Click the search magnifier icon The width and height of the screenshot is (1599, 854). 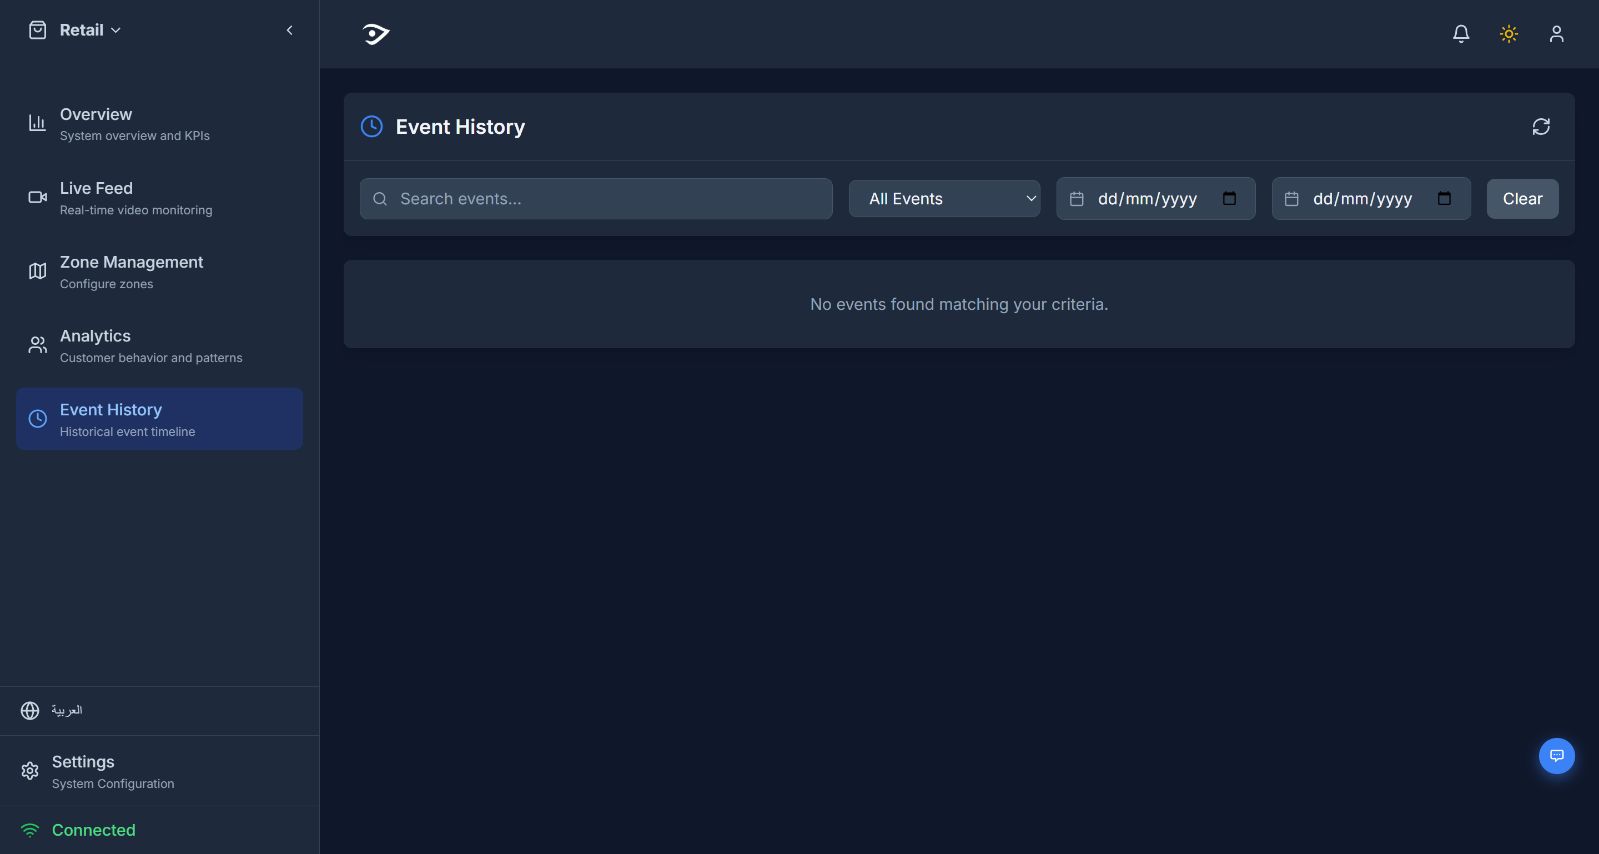(380, 199)
